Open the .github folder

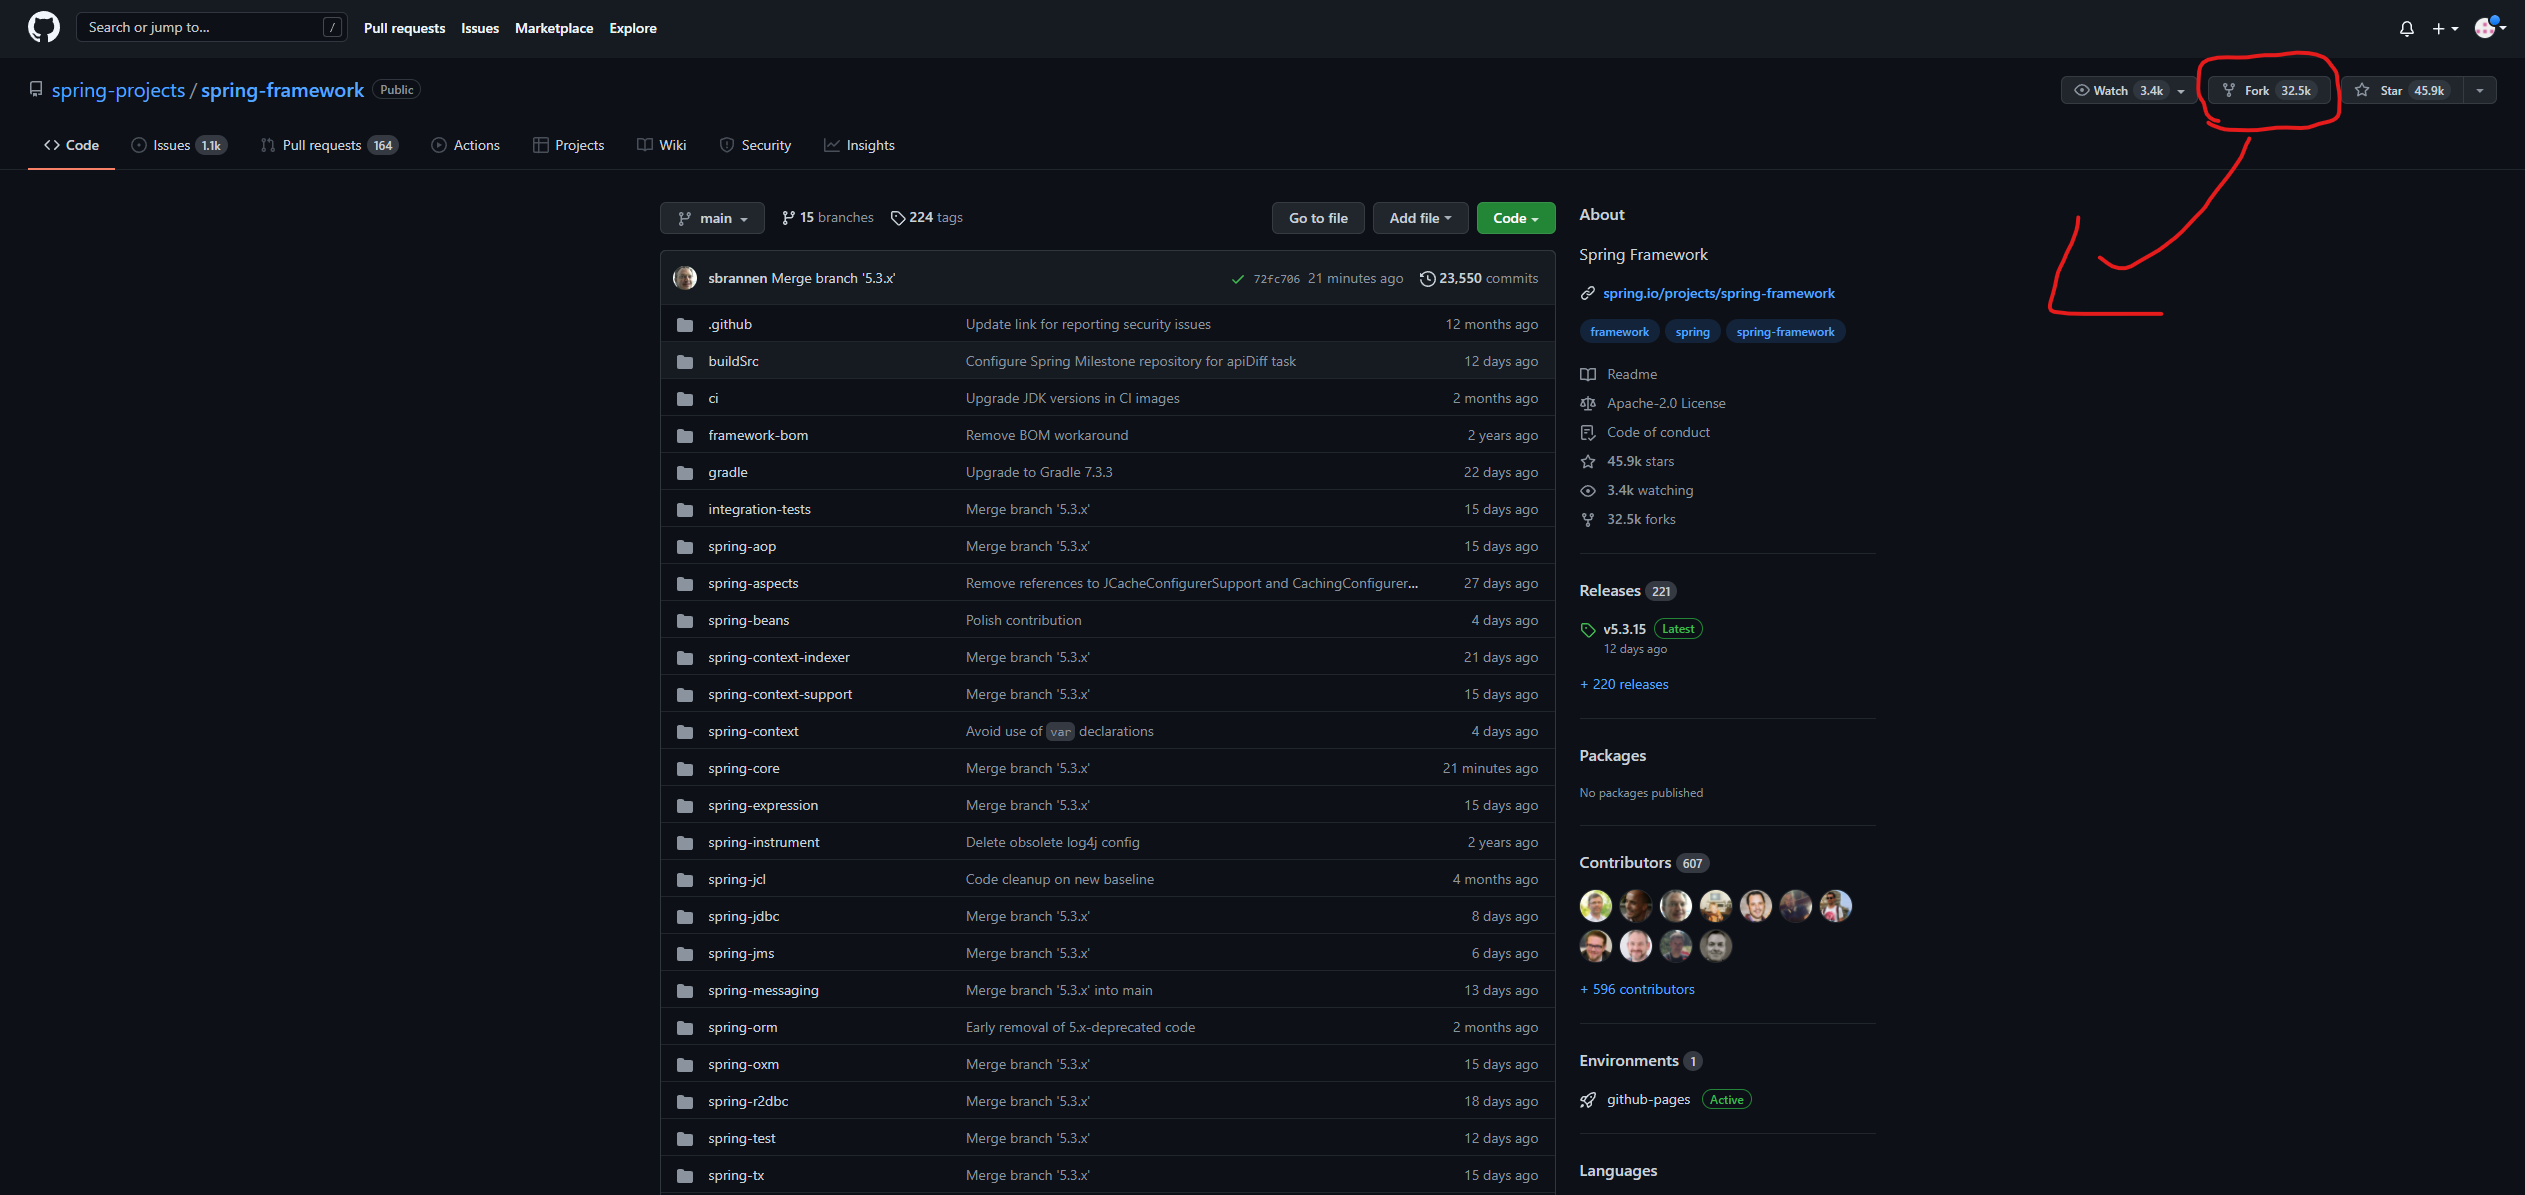[x=730, y=324]
